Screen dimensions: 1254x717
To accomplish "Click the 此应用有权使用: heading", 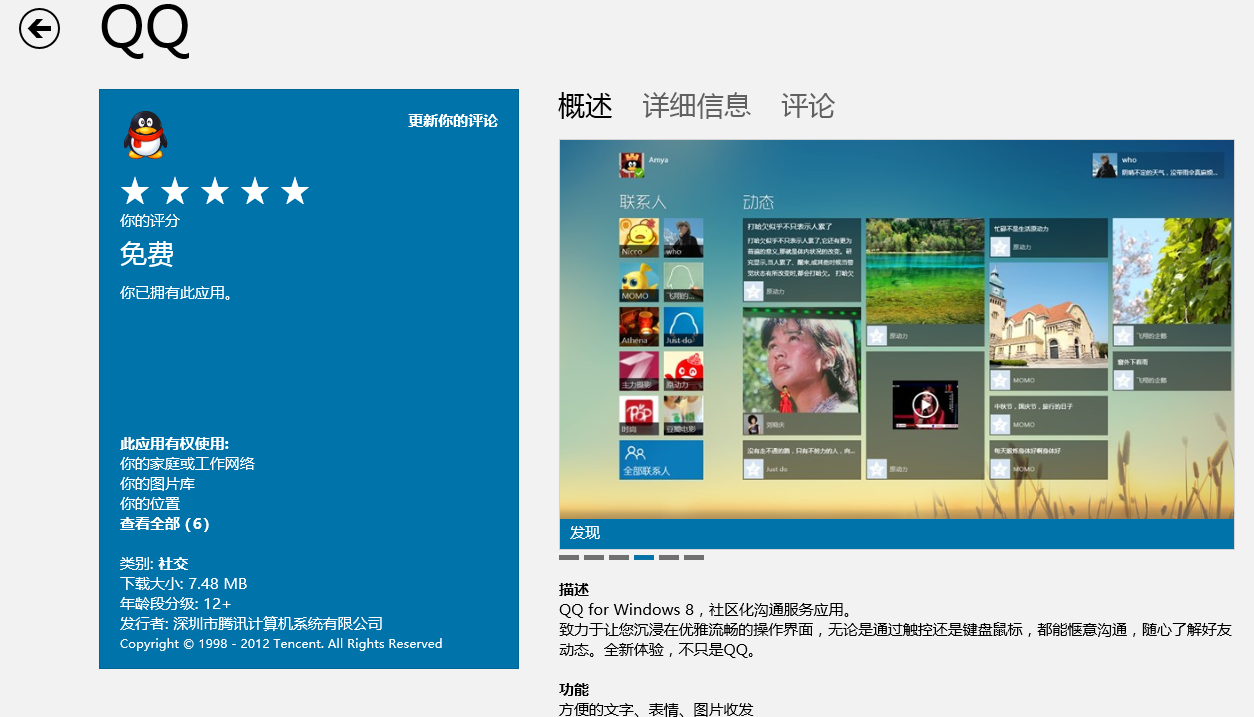I will (174, 444).
